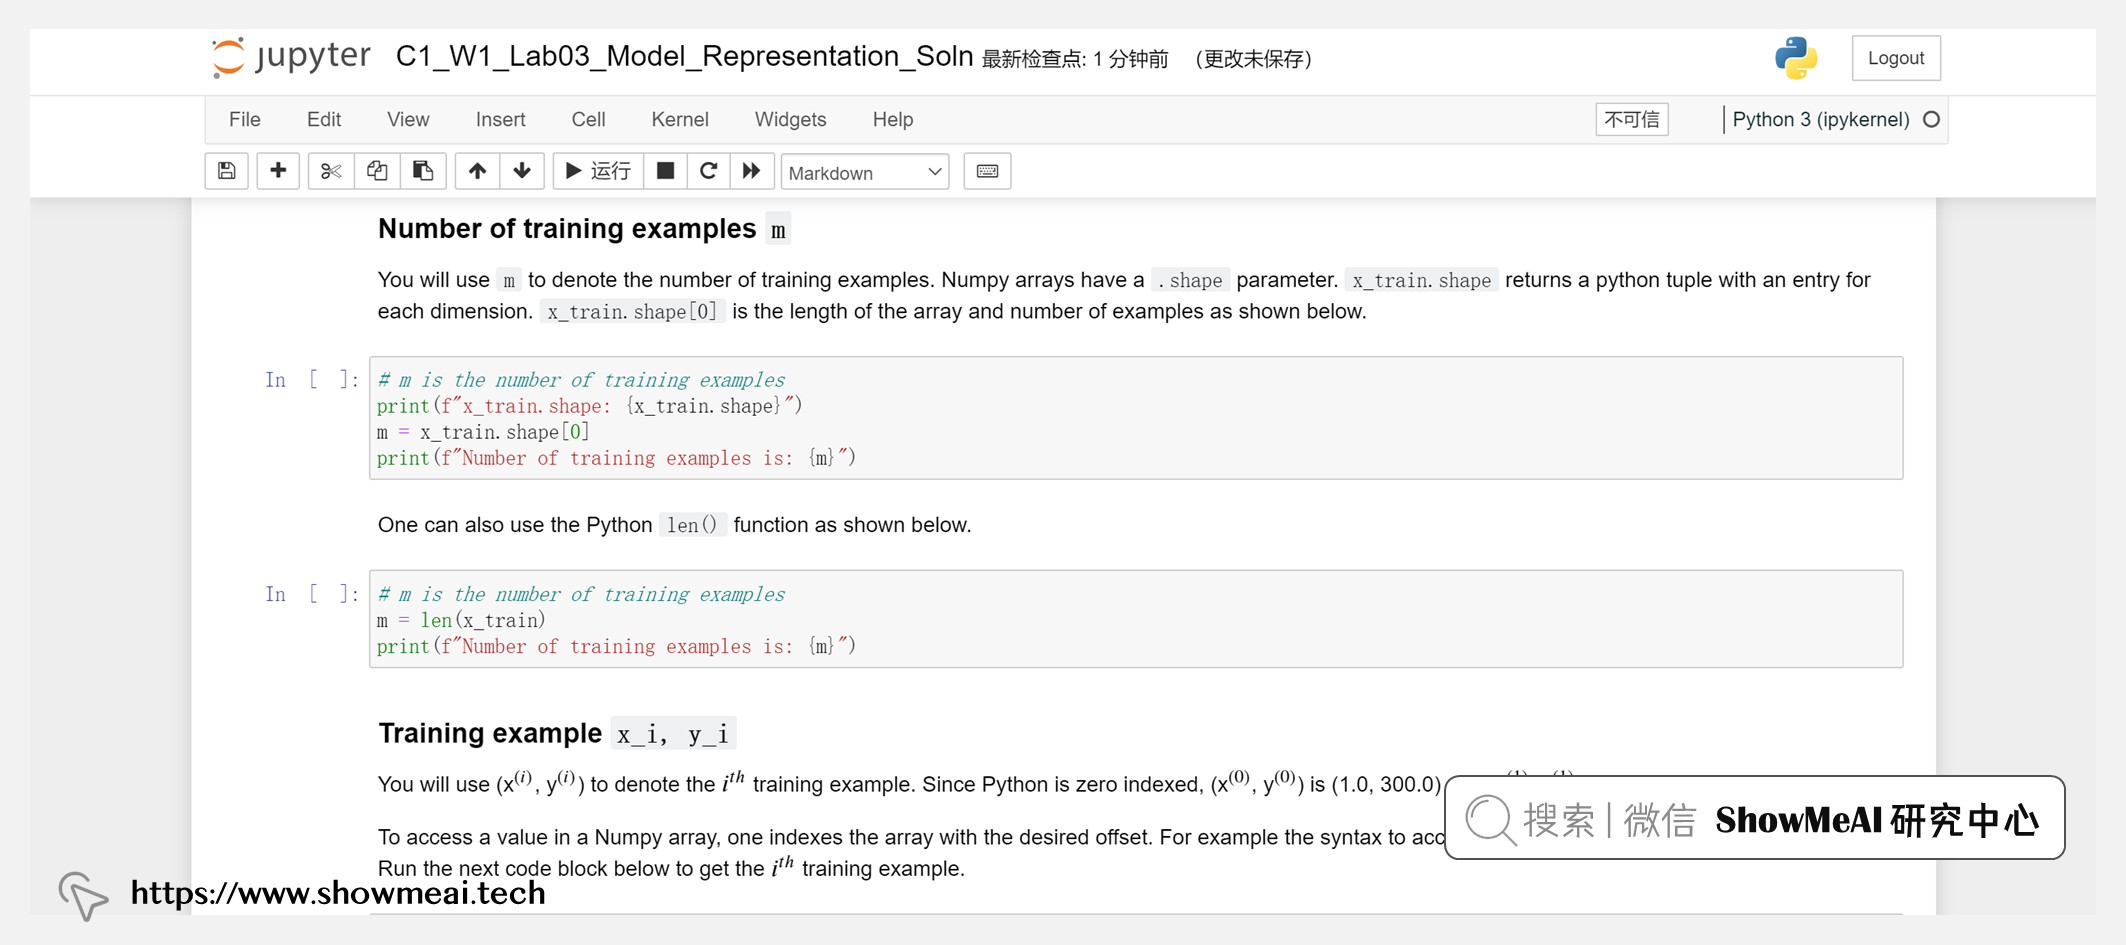Insert a cell below with plus icon
The height and width of the screenshot is (945, 2126).
[278, 171]
